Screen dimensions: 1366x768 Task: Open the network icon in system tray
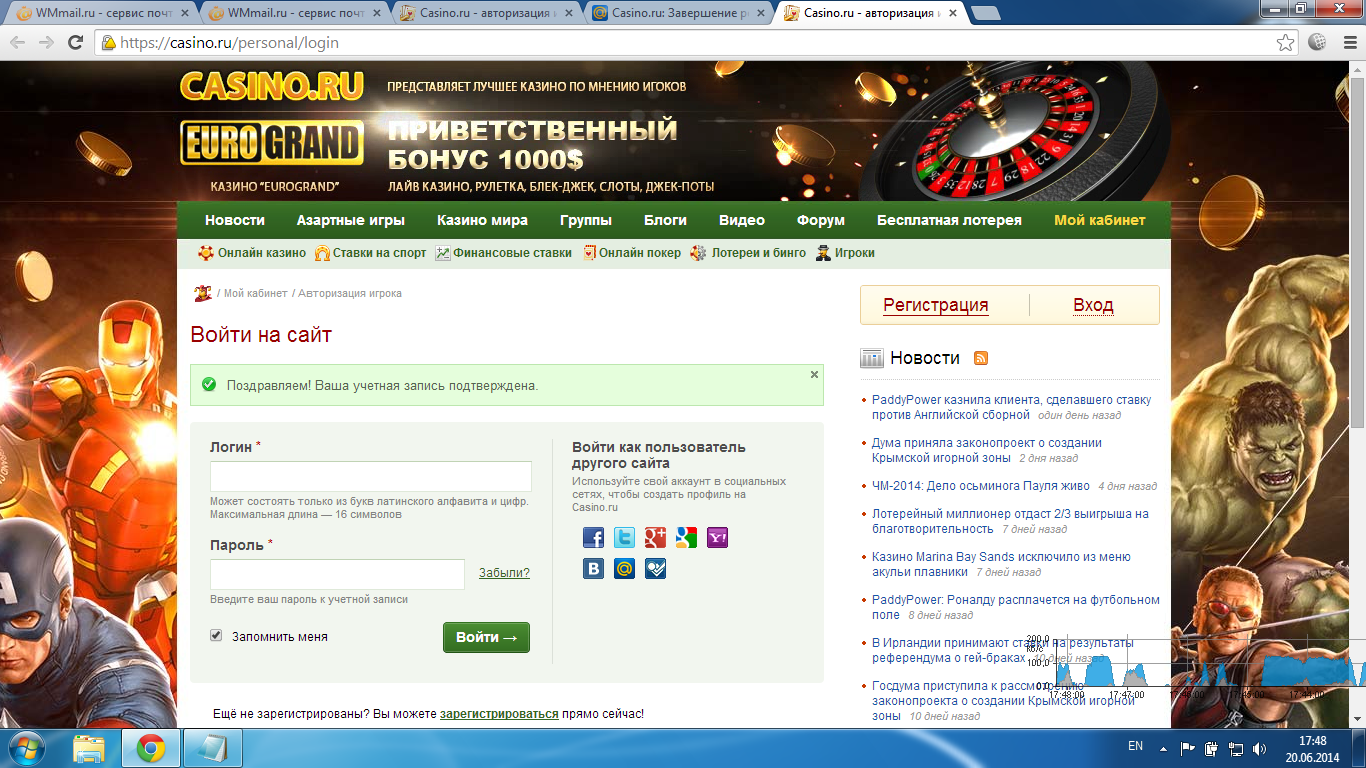1237,748
